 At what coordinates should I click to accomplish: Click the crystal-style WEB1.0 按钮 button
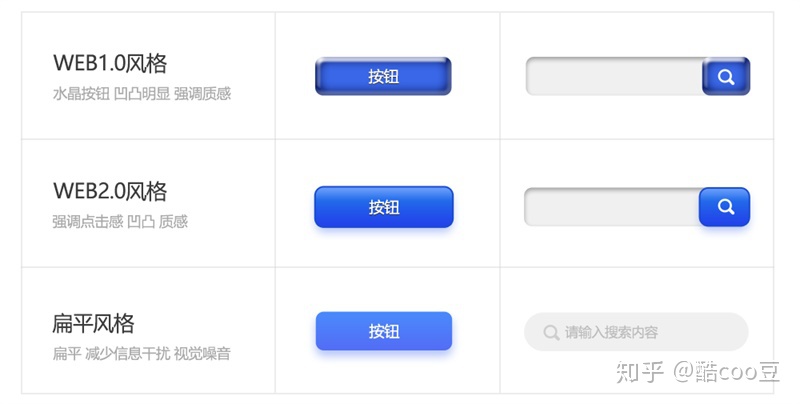[x=383, y=77]
